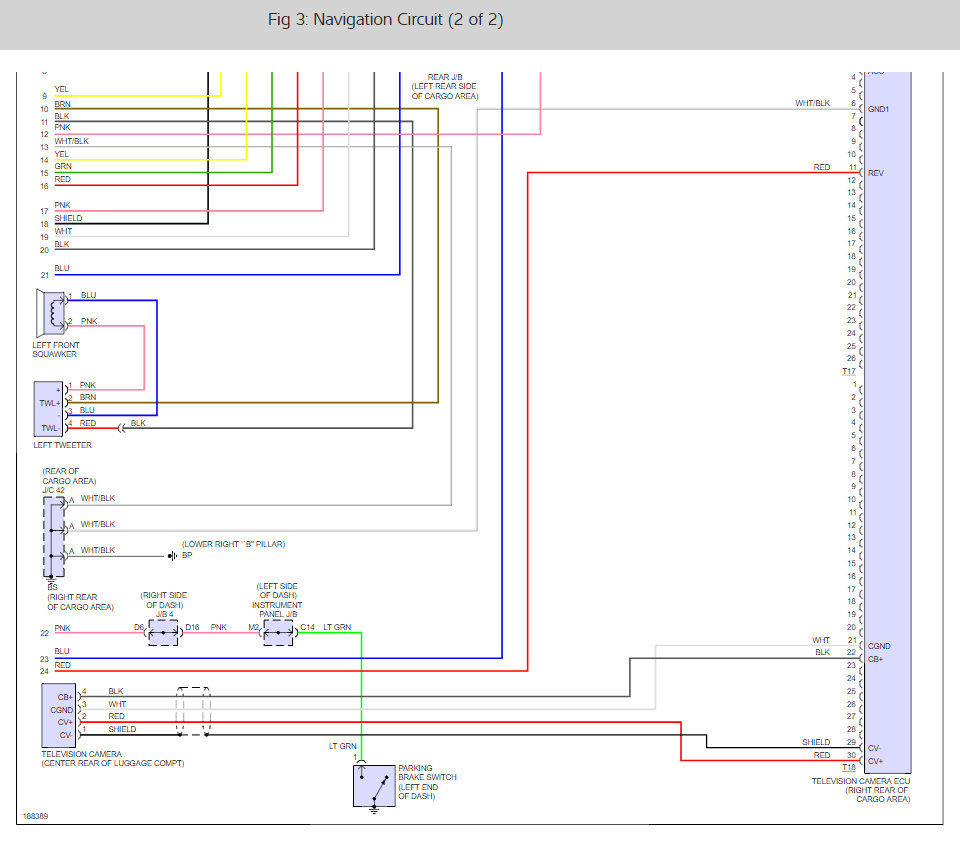The height and width of the screenshot is (850, 960).
Task: Click the Instrument Panel J/B junction symbol
Action: (278, 633)
